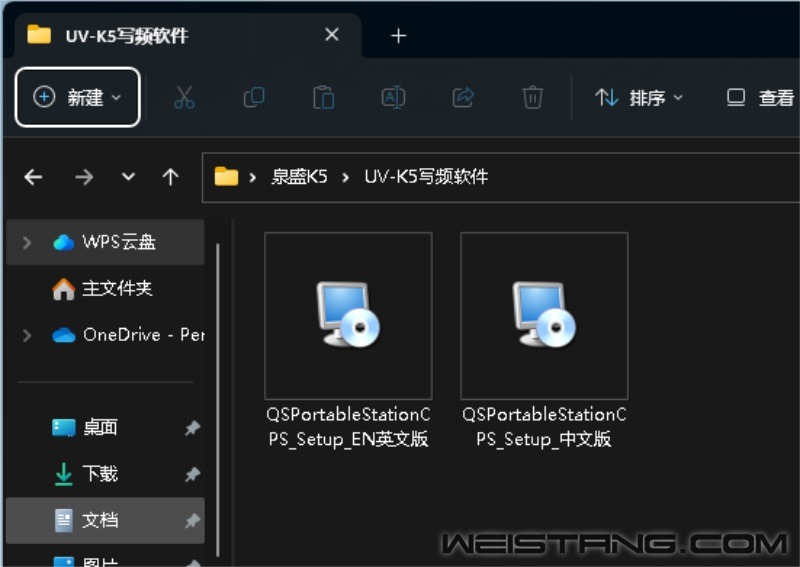
Task: Click the navigation pane scrollbar
Action: (x=218, y=400)
